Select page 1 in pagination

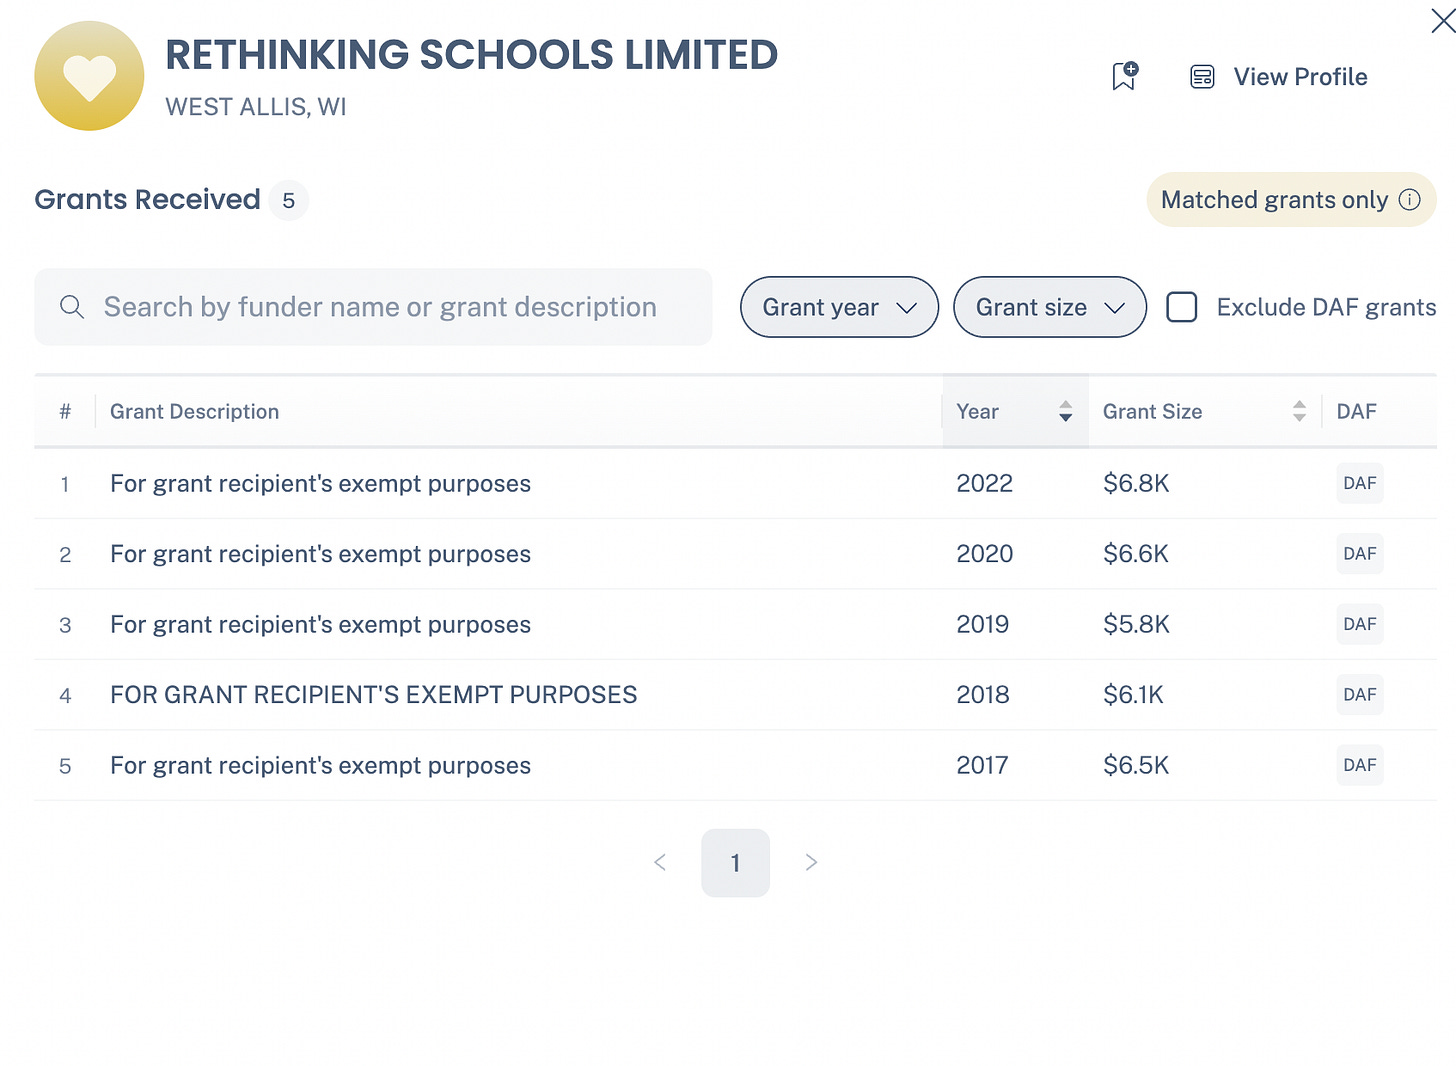click(735, 863)
